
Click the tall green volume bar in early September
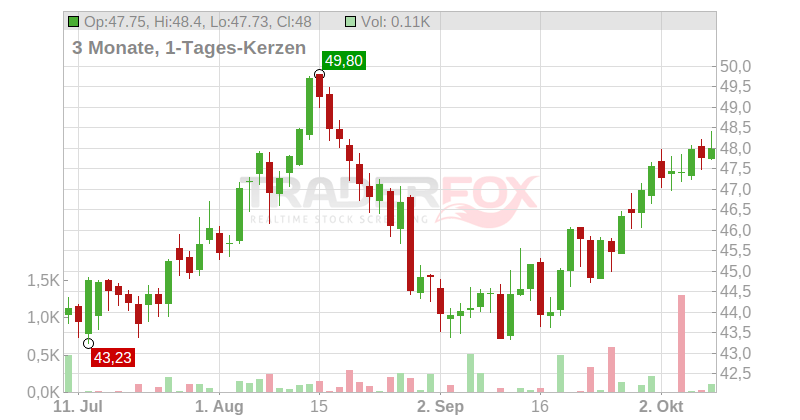(470, 373)
